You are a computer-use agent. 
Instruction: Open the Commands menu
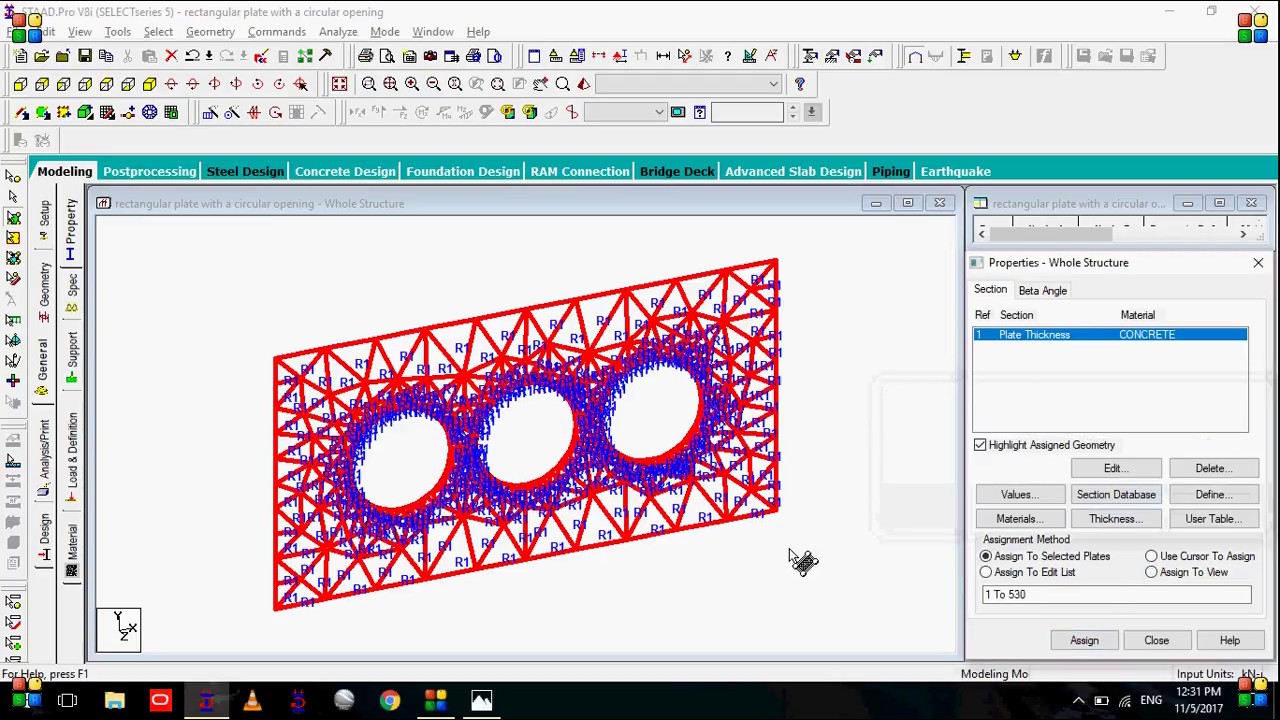pyautogui.click(x=277, y=32)
